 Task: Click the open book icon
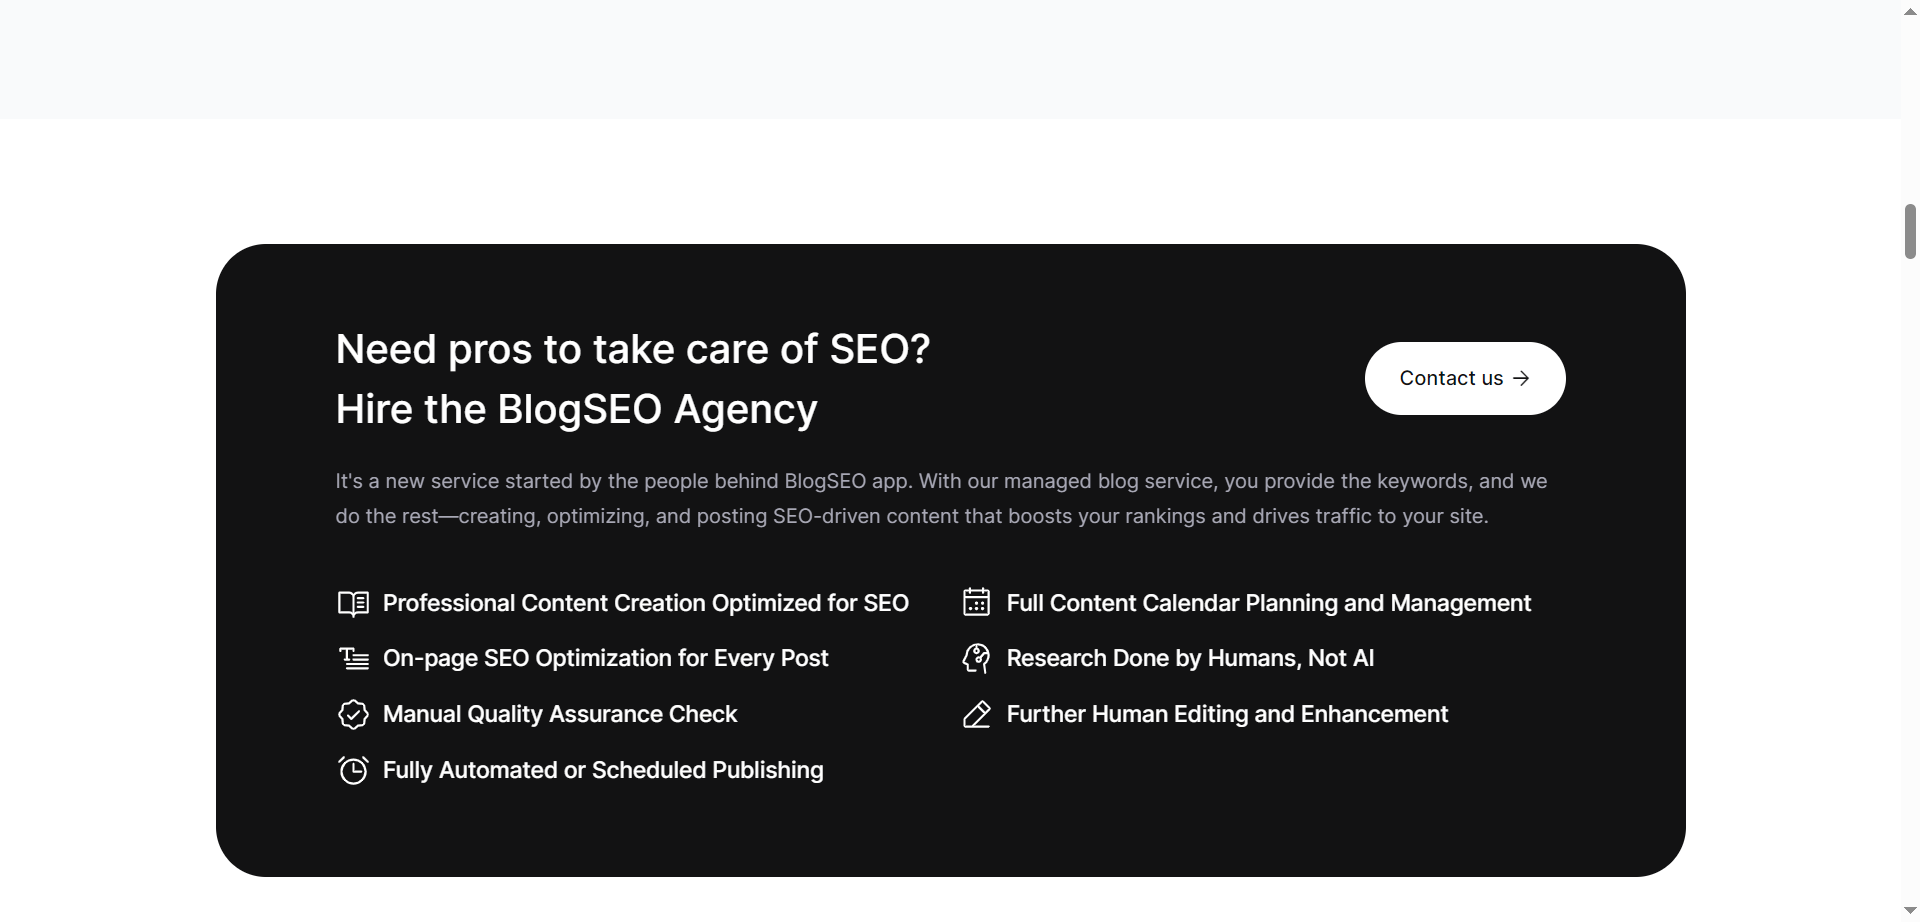click(353, 603)
